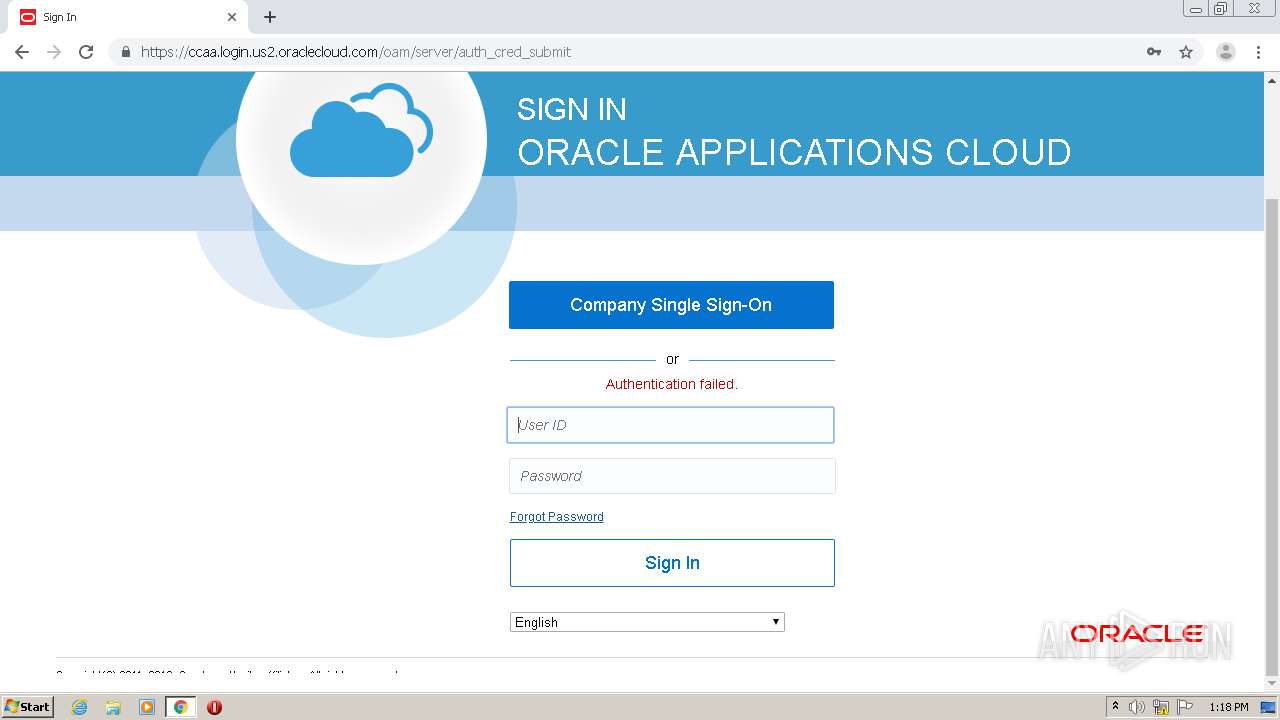Screen dimensions: 1280x720
Task: Click the Company Single Sign-On button
Action: (x=671, y=305)
